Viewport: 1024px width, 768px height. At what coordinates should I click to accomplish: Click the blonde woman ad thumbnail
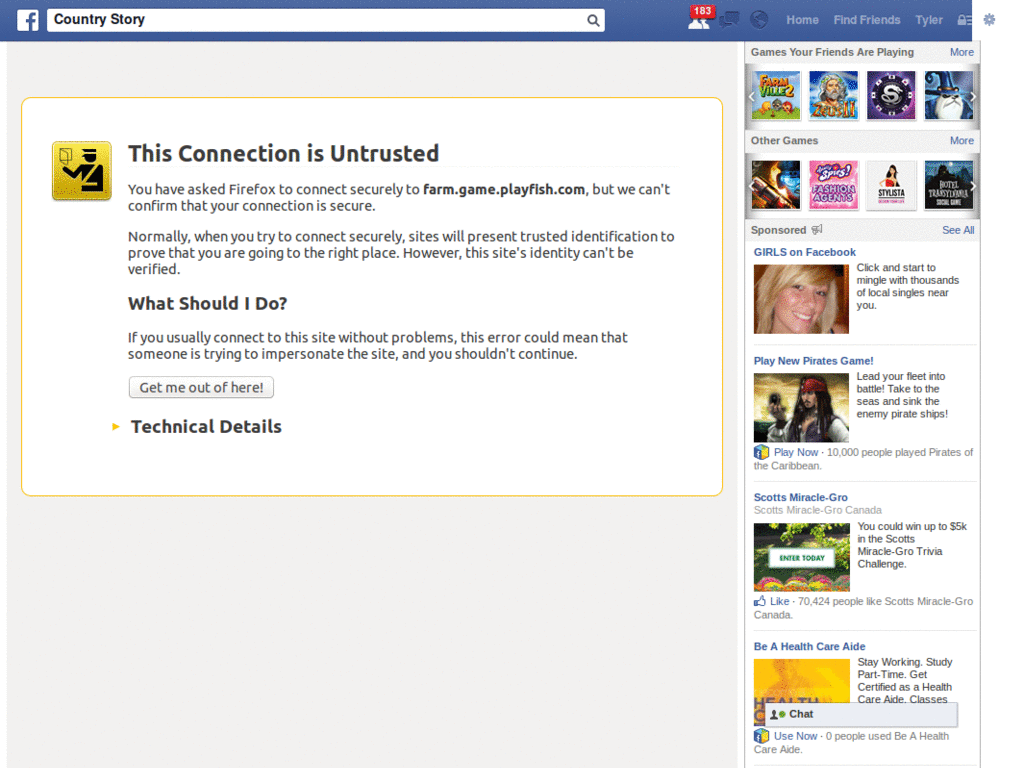tap(801, 299)
